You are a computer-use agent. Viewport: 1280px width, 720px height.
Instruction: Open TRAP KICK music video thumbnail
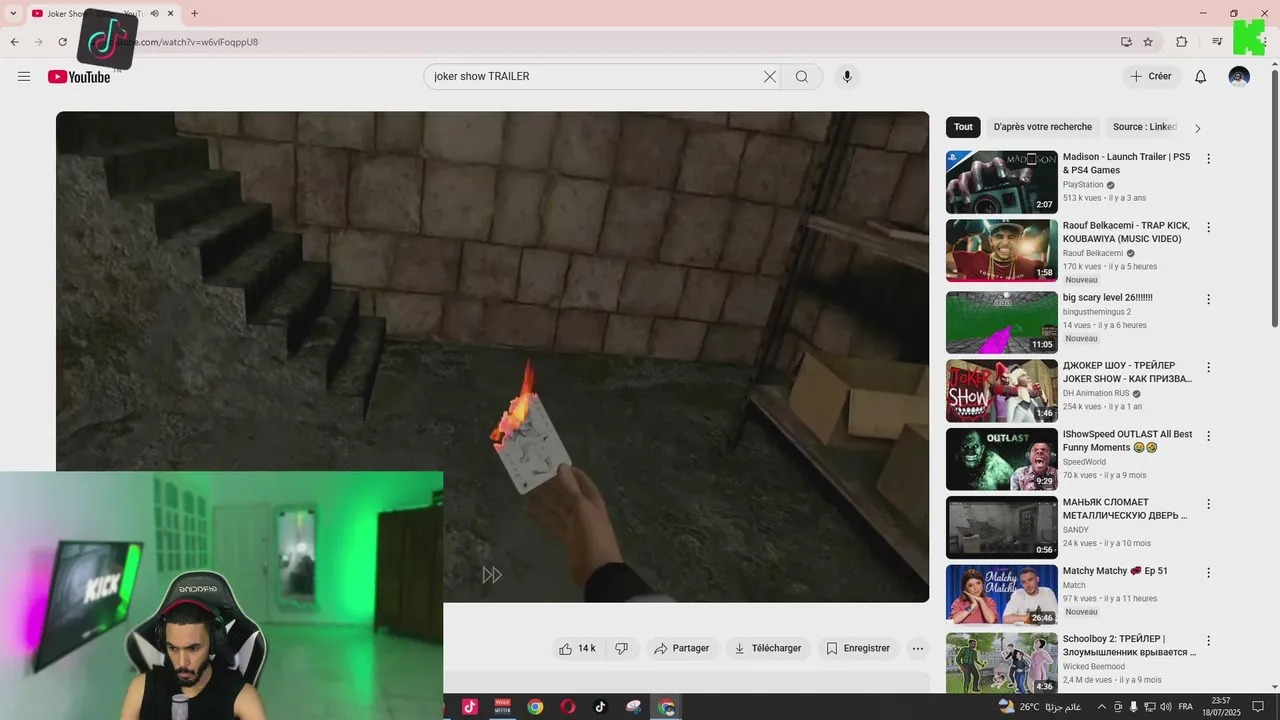1001,250
